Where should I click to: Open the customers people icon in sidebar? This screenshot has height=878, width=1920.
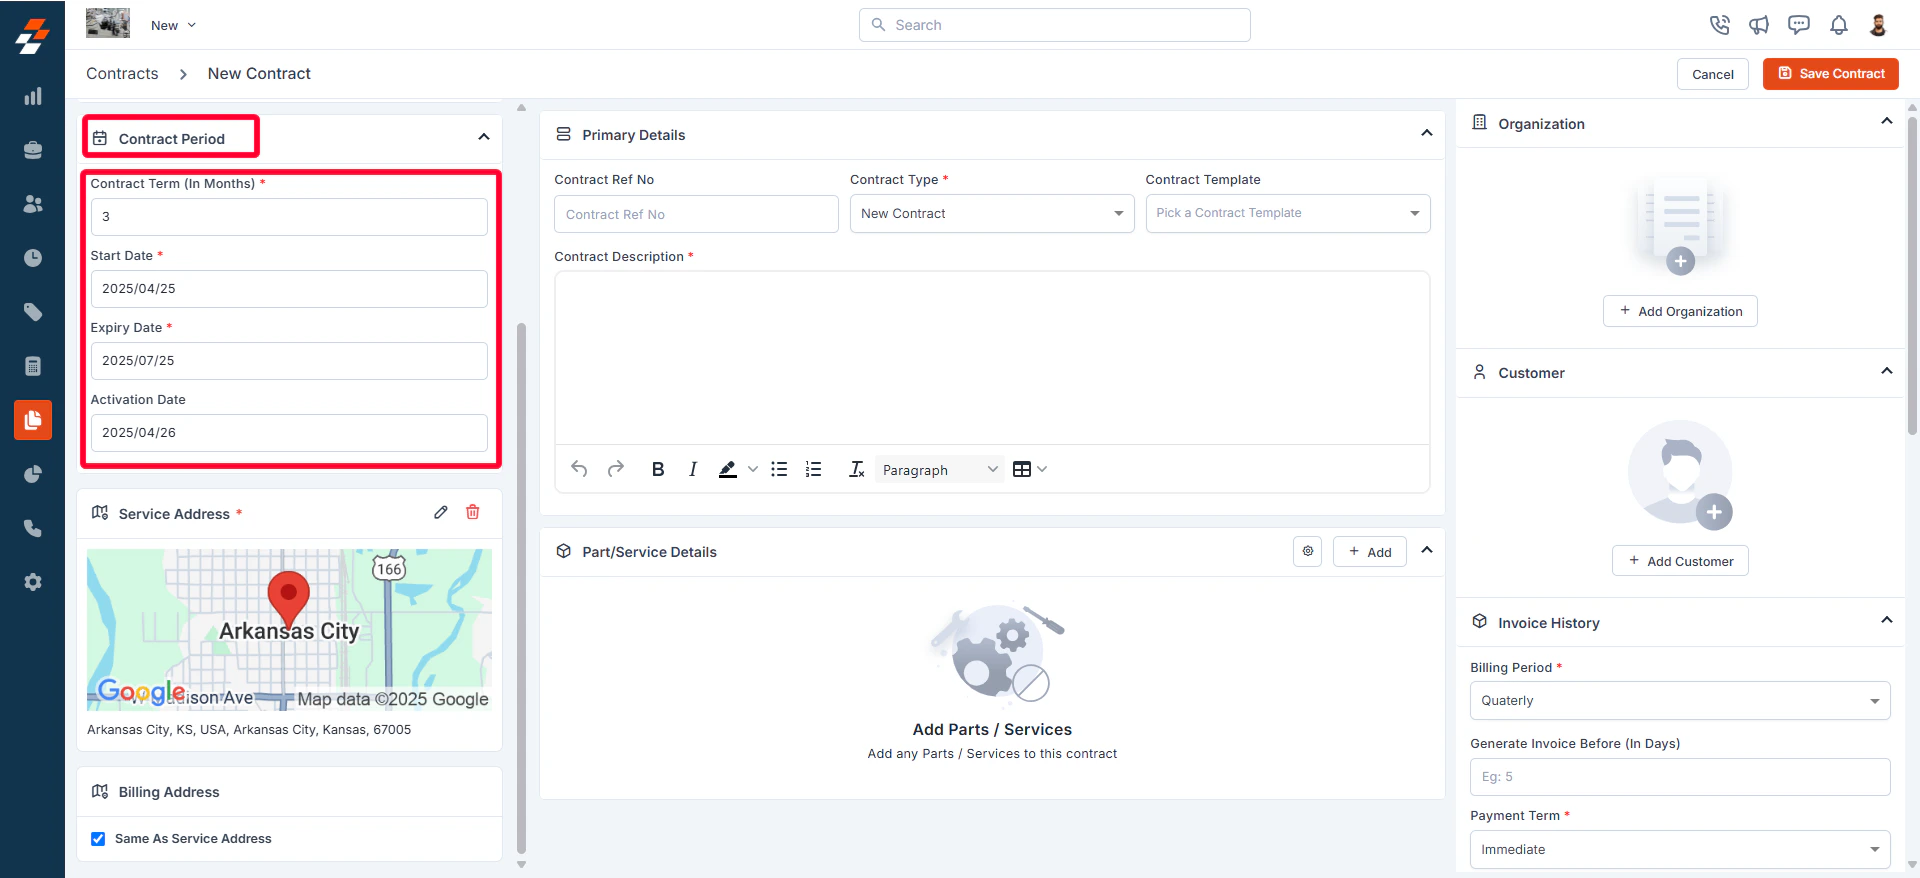point(33,204)
